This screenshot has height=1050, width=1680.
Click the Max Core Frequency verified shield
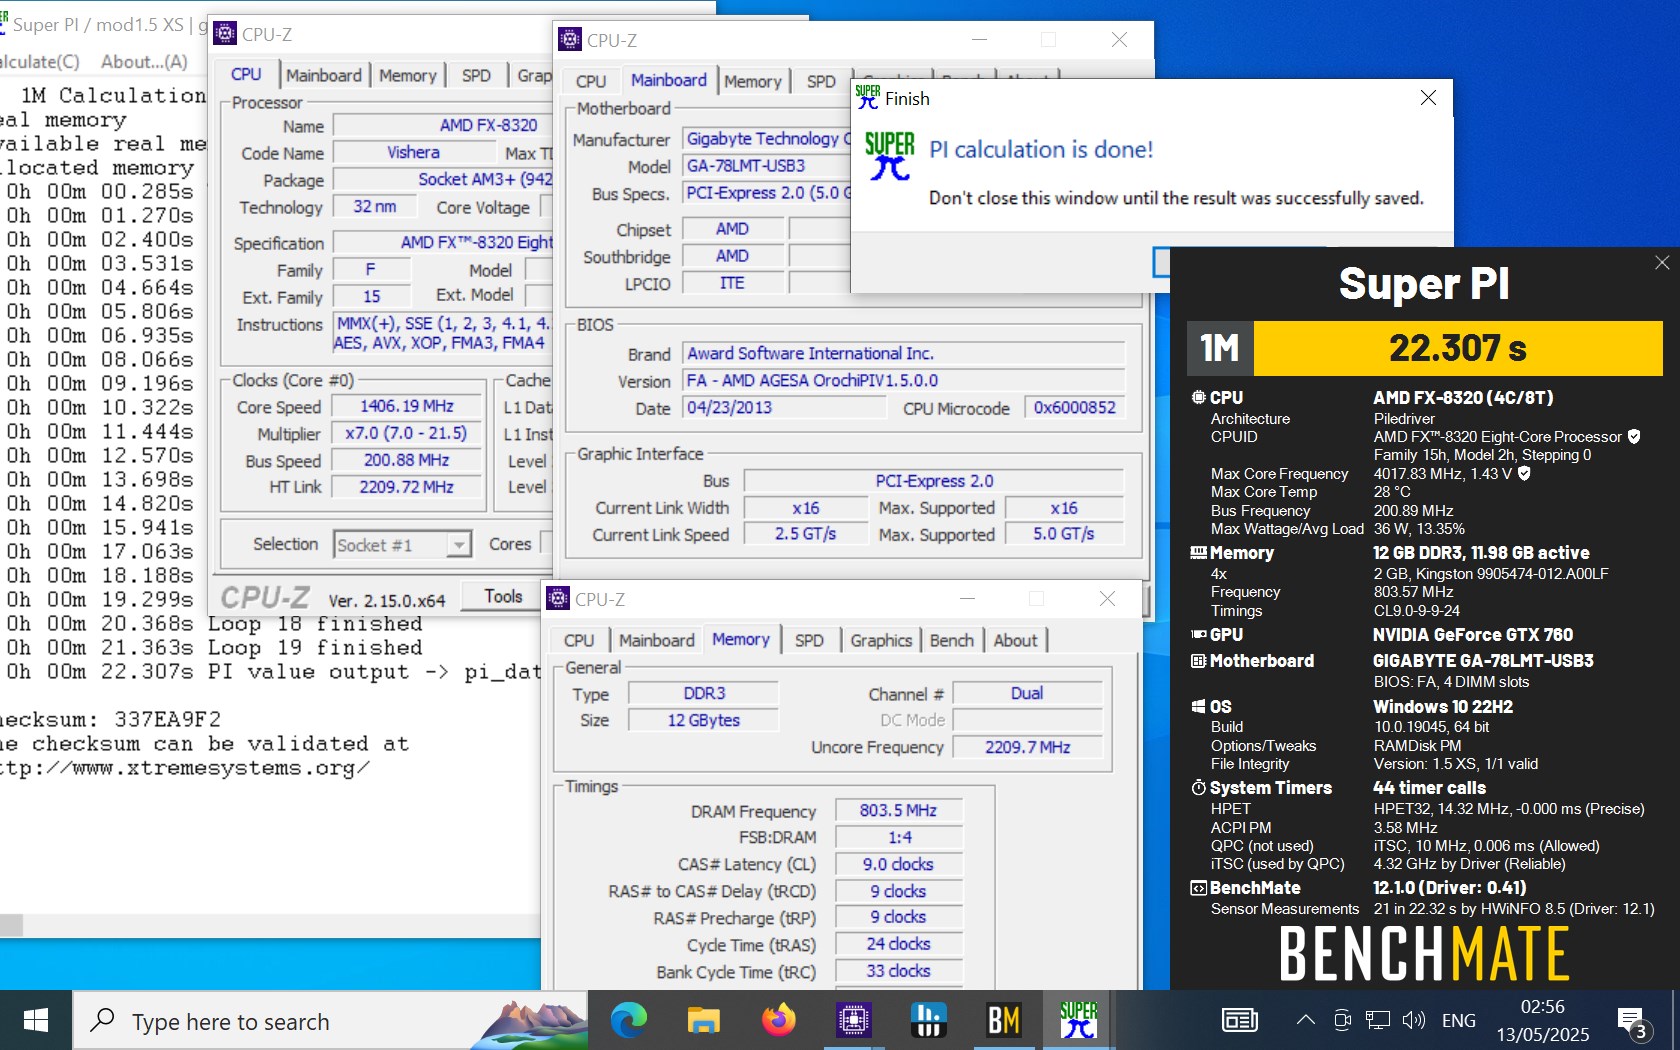[1525, 473]
